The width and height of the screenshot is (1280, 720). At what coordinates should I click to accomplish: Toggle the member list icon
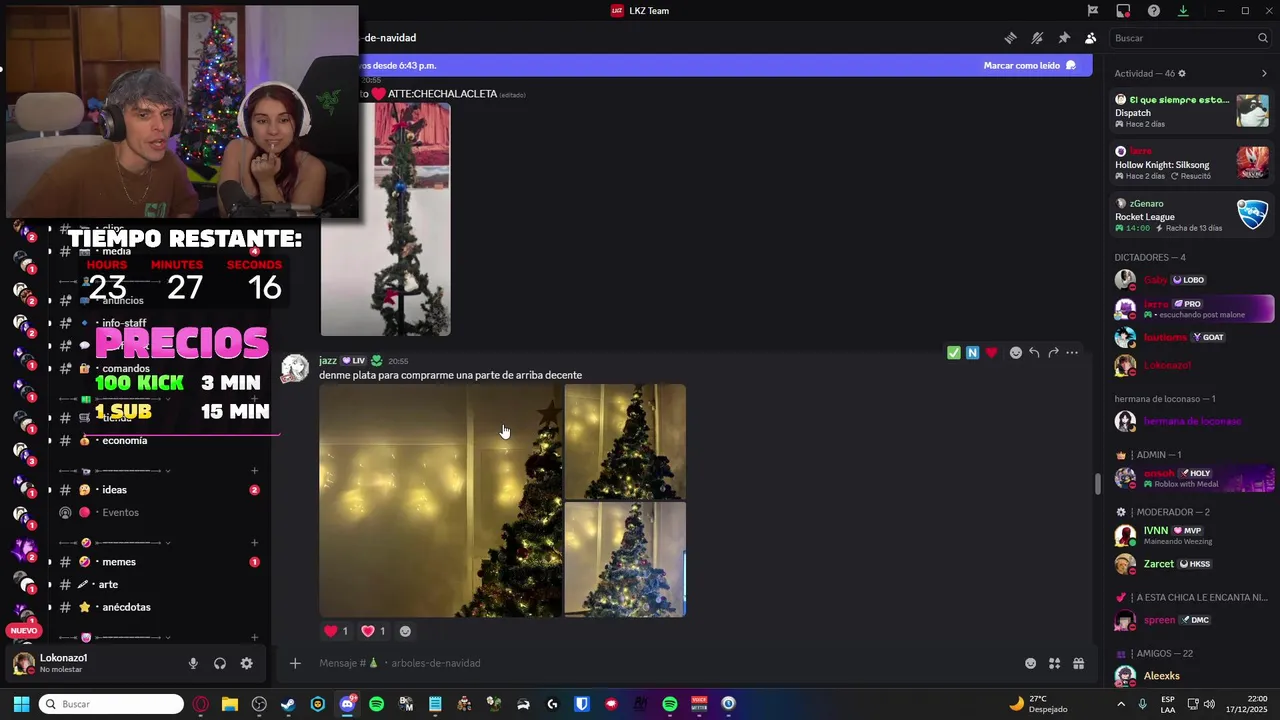(1090, 38)
